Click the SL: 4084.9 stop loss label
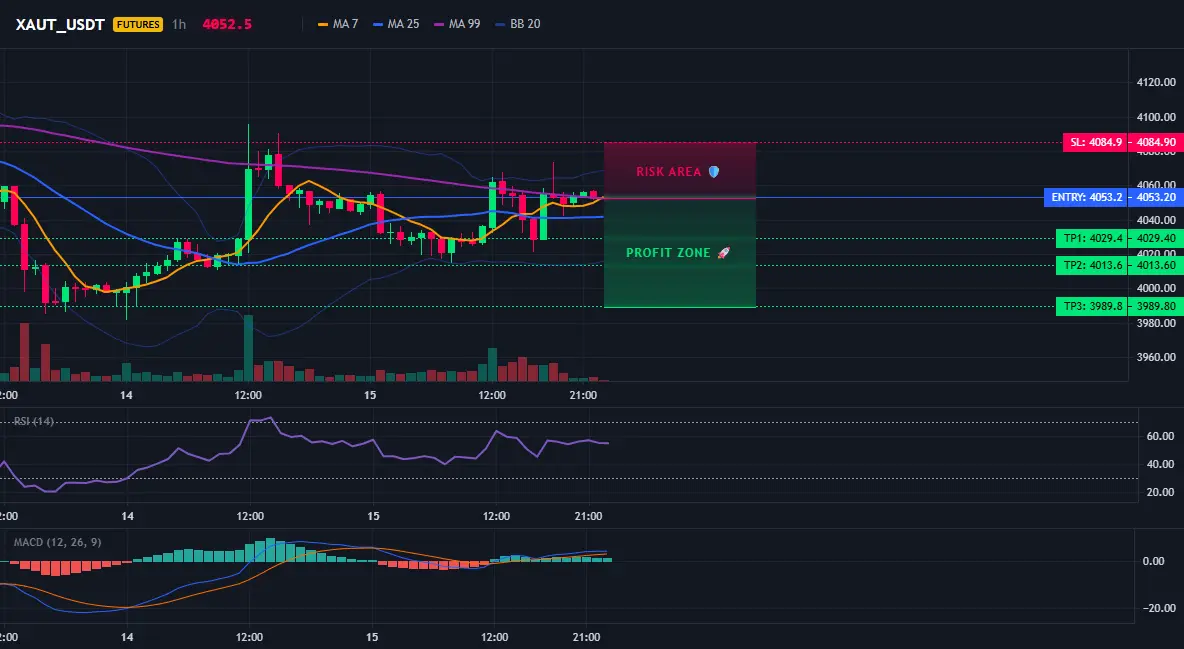1184x649 pixels. tap(1095, 142)
